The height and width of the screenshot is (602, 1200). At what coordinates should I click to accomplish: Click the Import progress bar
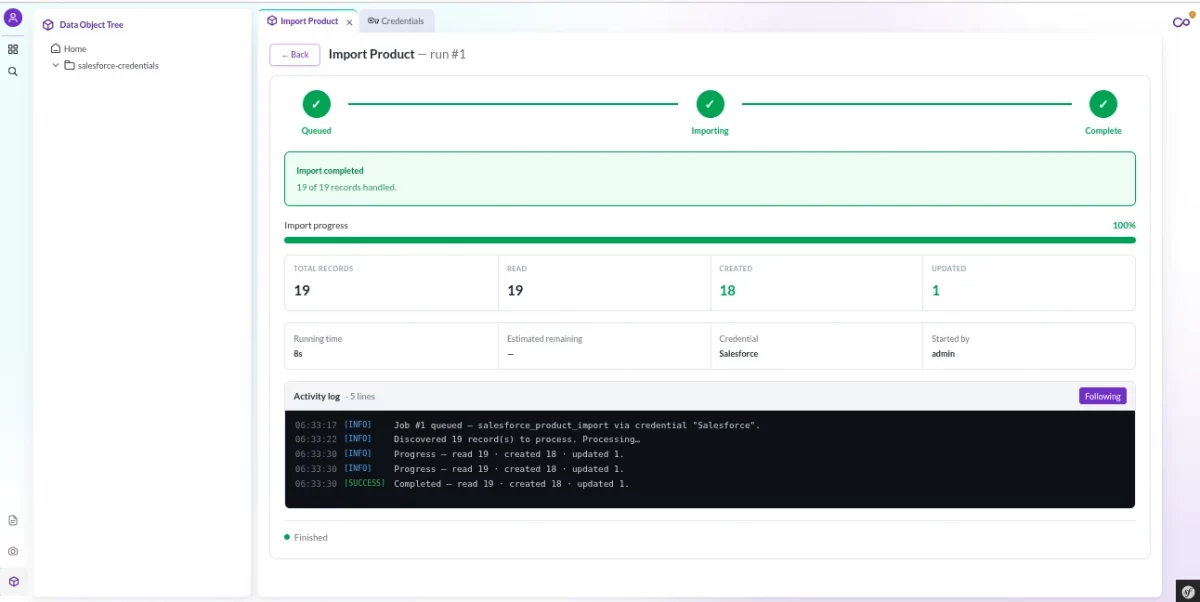710,240
